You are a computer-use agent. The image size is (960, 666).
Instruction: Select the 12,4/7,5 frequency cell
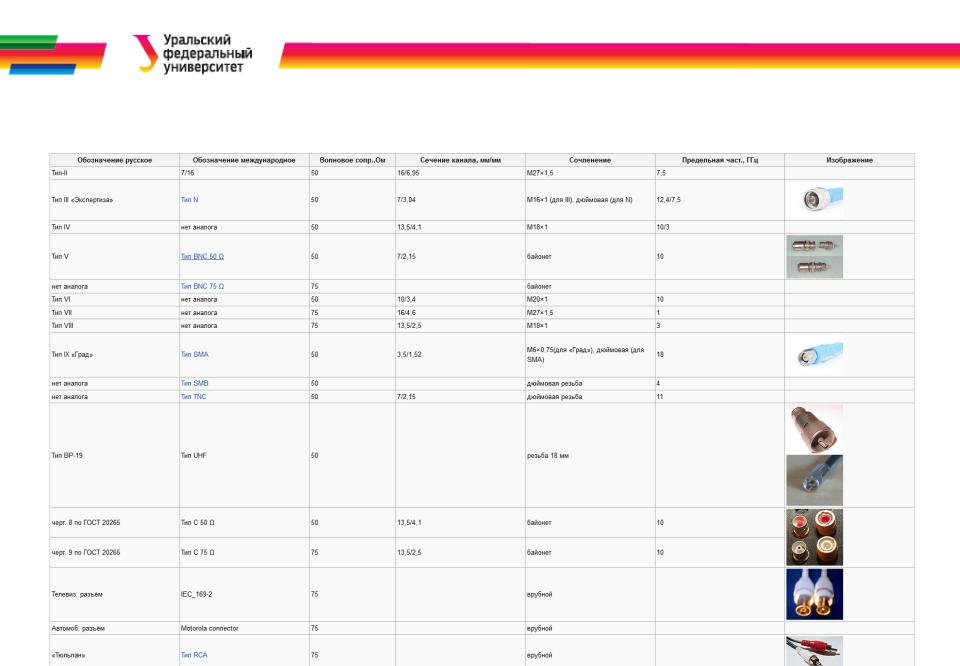[x=720, y=200]
